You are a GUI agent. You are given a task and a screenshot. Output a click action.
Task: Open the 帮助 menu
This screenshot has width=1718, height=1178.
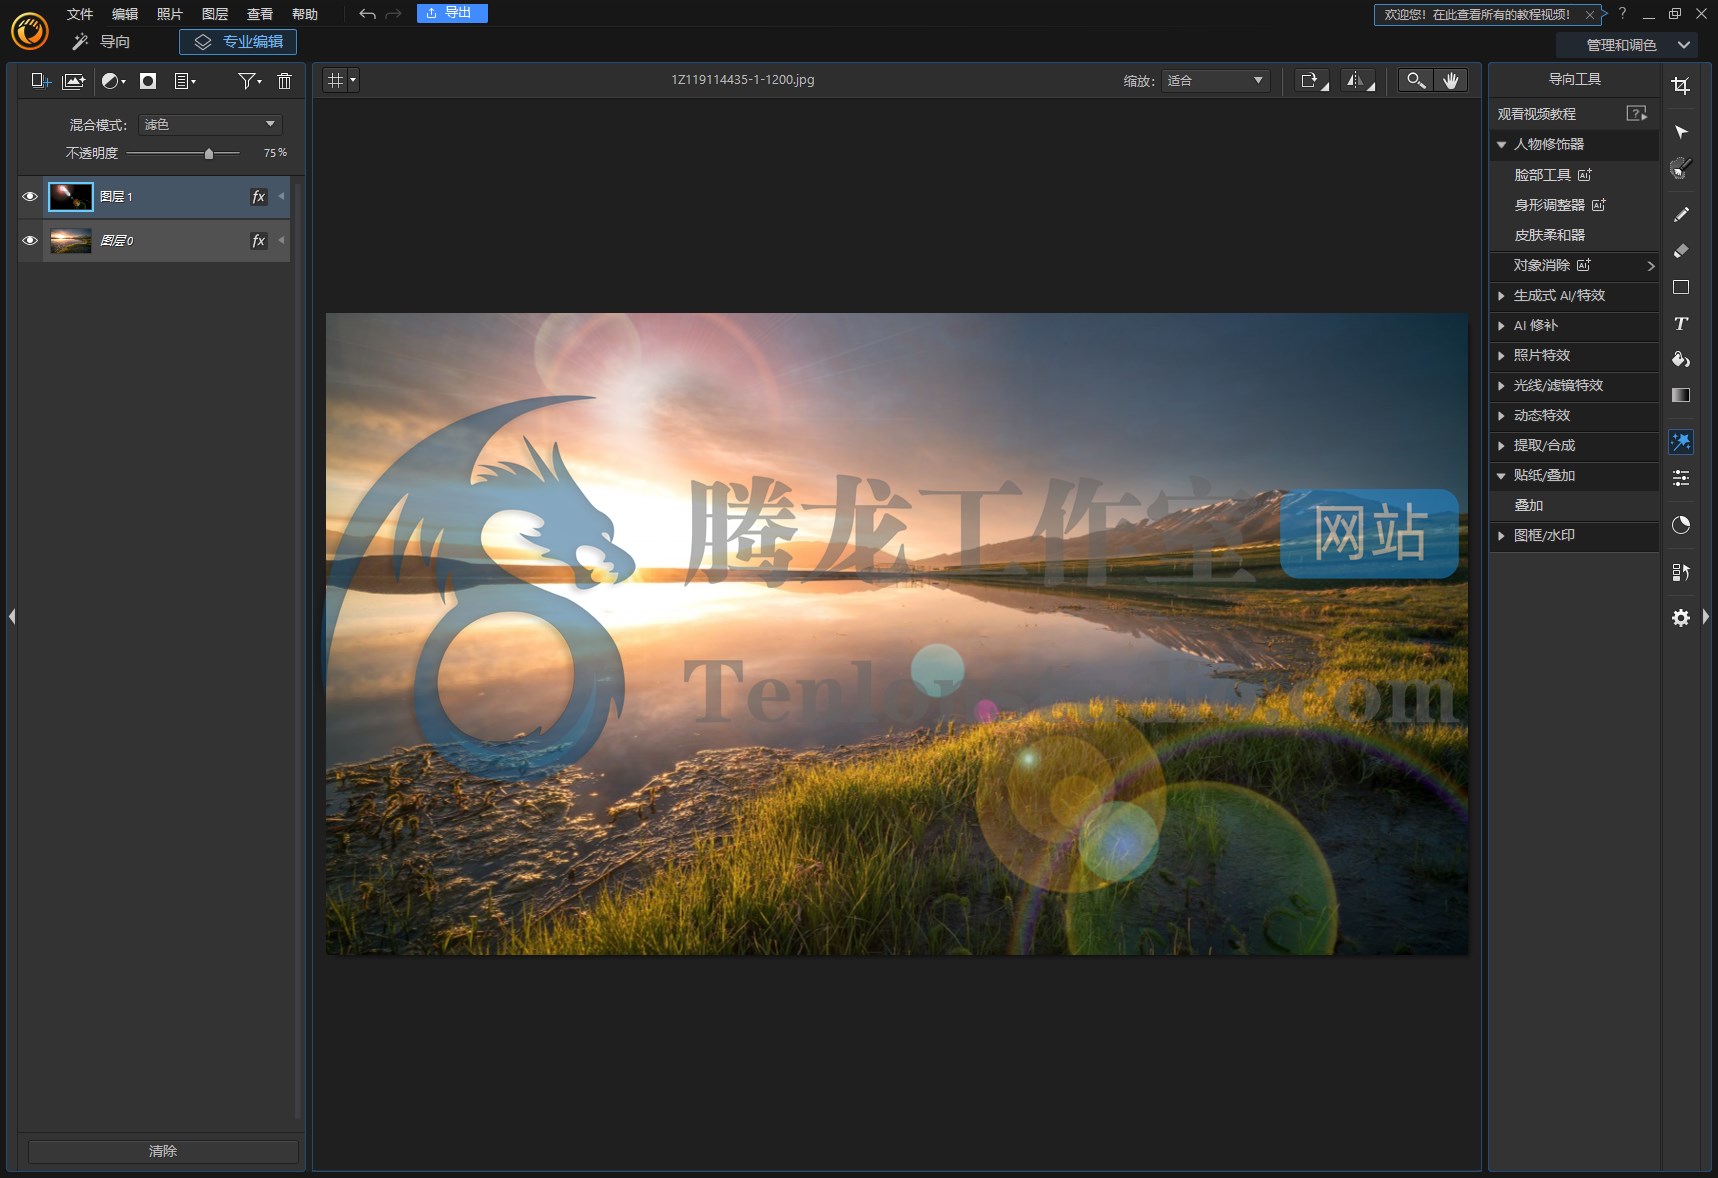click(x=305, y=14)
